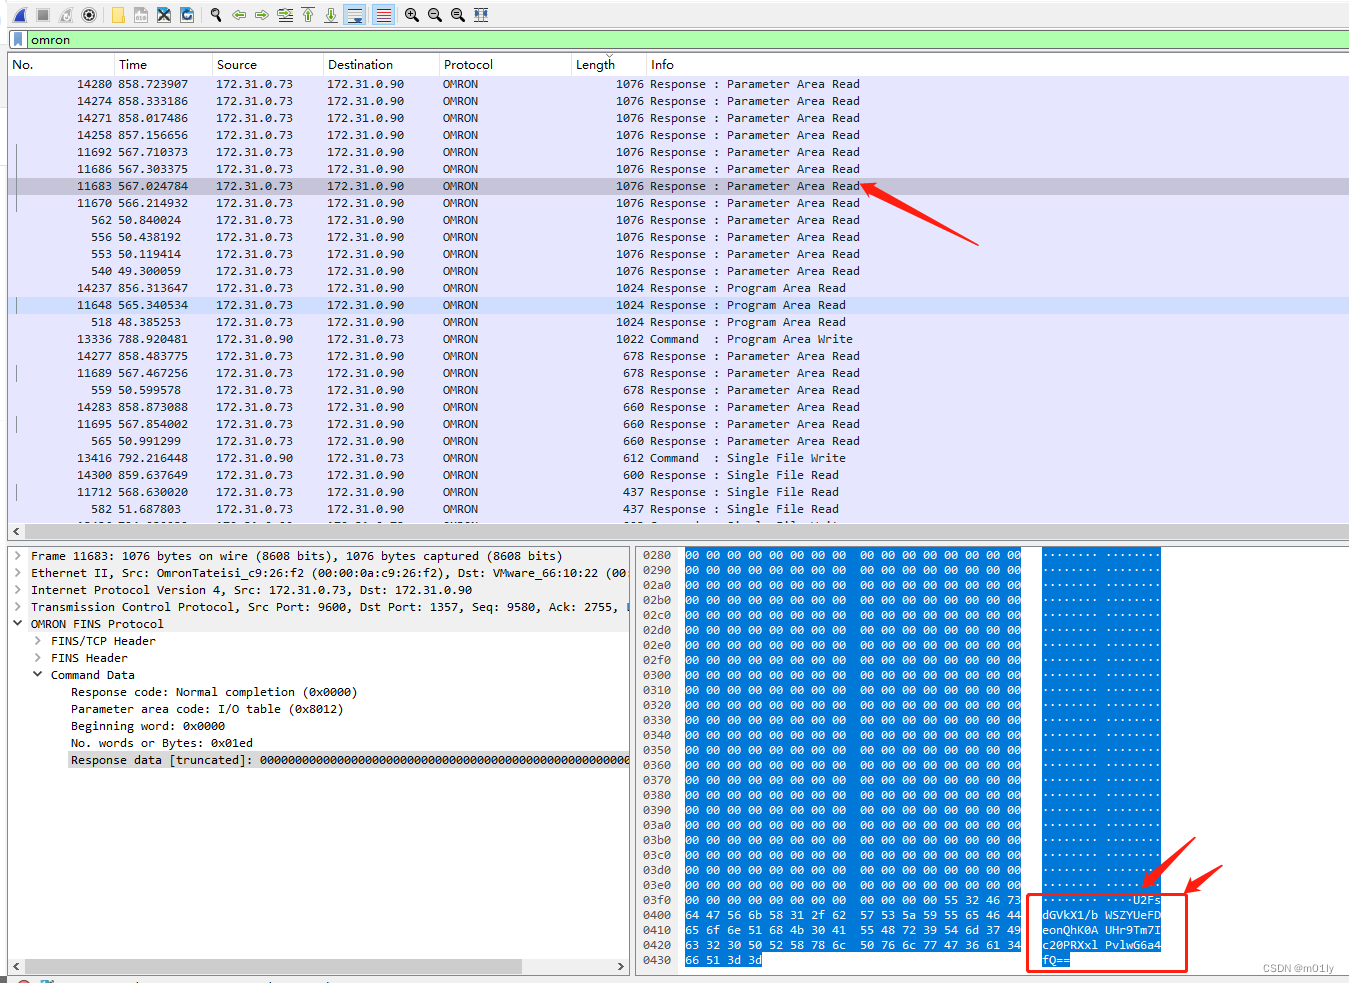Collapse the OMRON FINS Protocol node
Screen dimensions: 1349x983
pyautogui.click(x=18, y=624)
